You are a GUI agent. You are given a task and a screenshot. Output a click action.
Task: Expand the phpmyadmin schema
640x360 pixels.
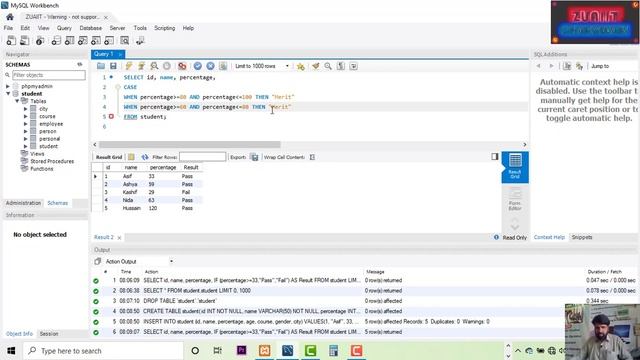(x=8, y=86)
